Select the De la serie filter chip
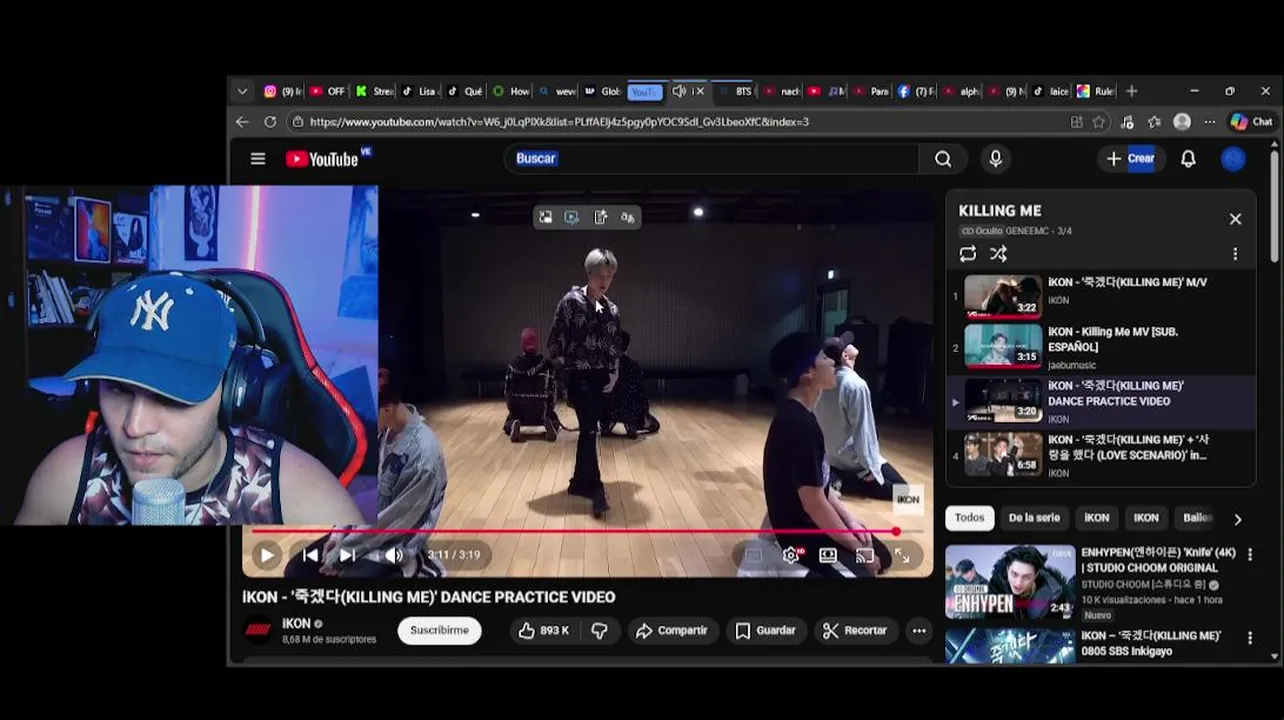This screenshot has width=1284, height=720. pos(1034,518)
